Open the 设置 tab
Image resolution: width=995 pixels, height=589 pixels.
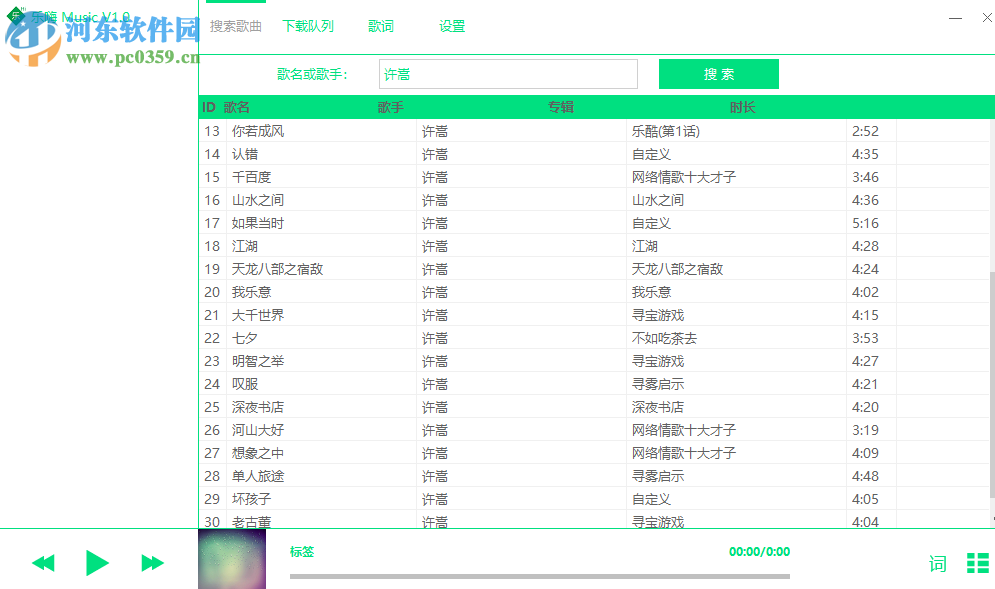[x=451, y=26]
